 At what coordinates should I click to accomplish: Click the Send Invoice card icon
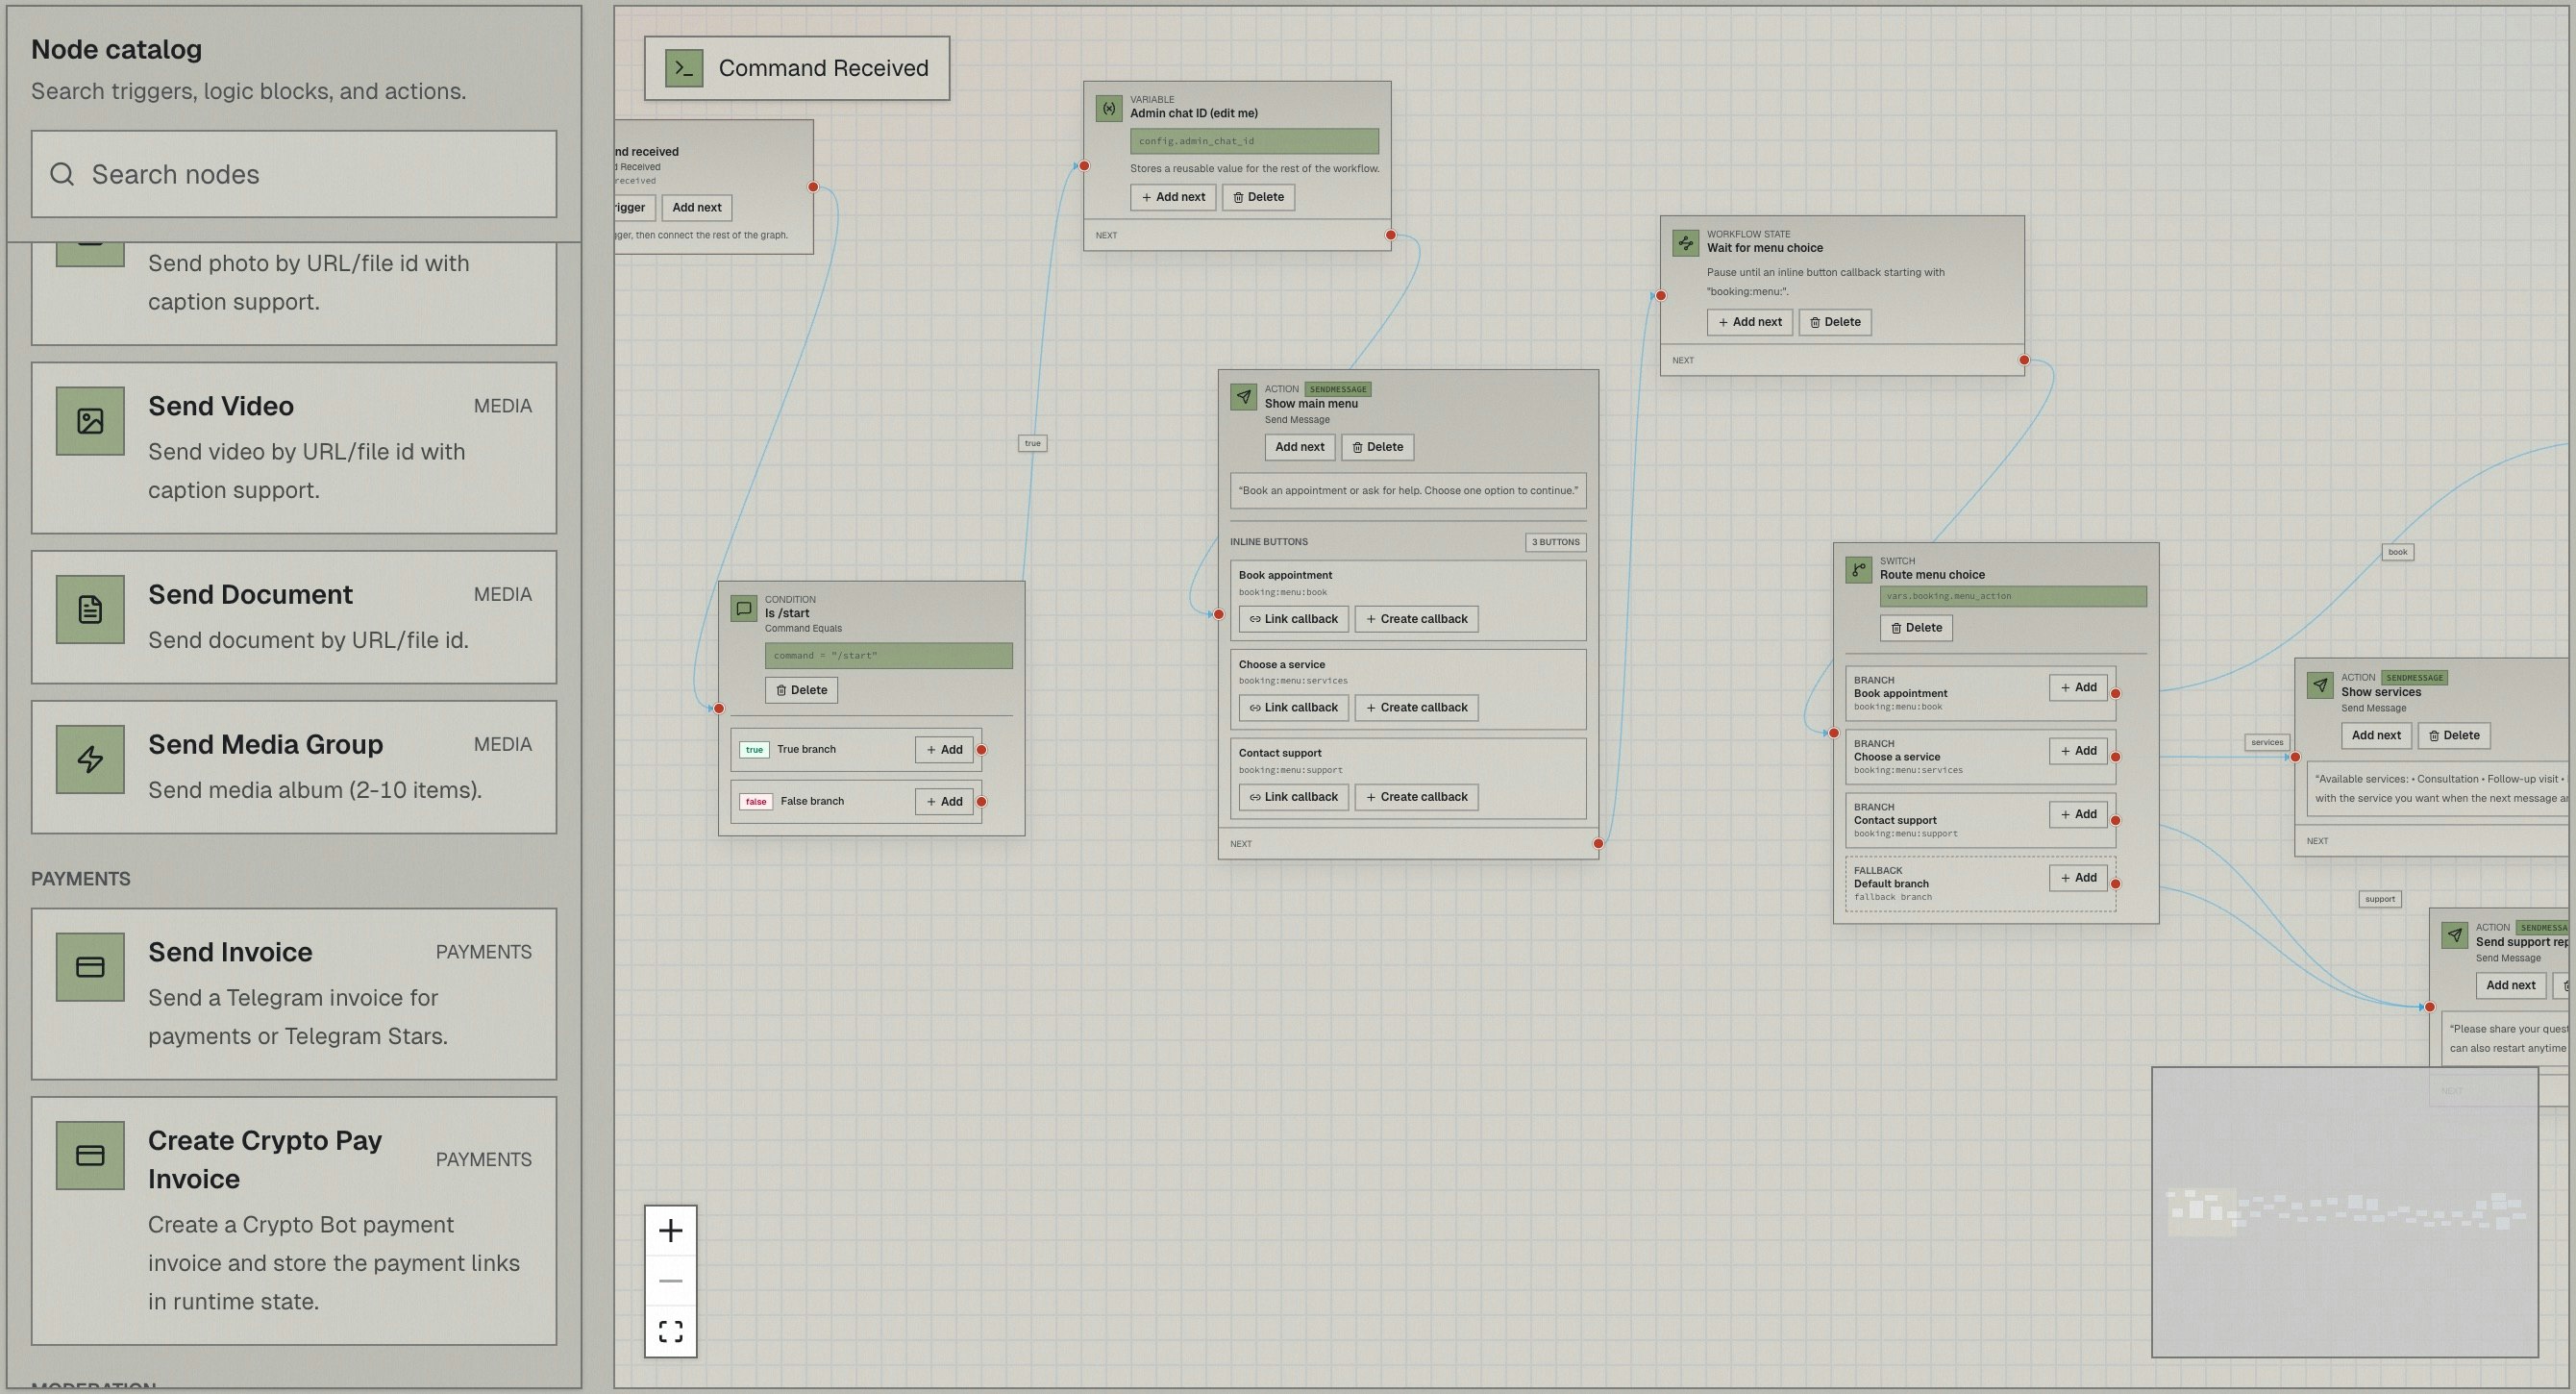click(90, 967)
